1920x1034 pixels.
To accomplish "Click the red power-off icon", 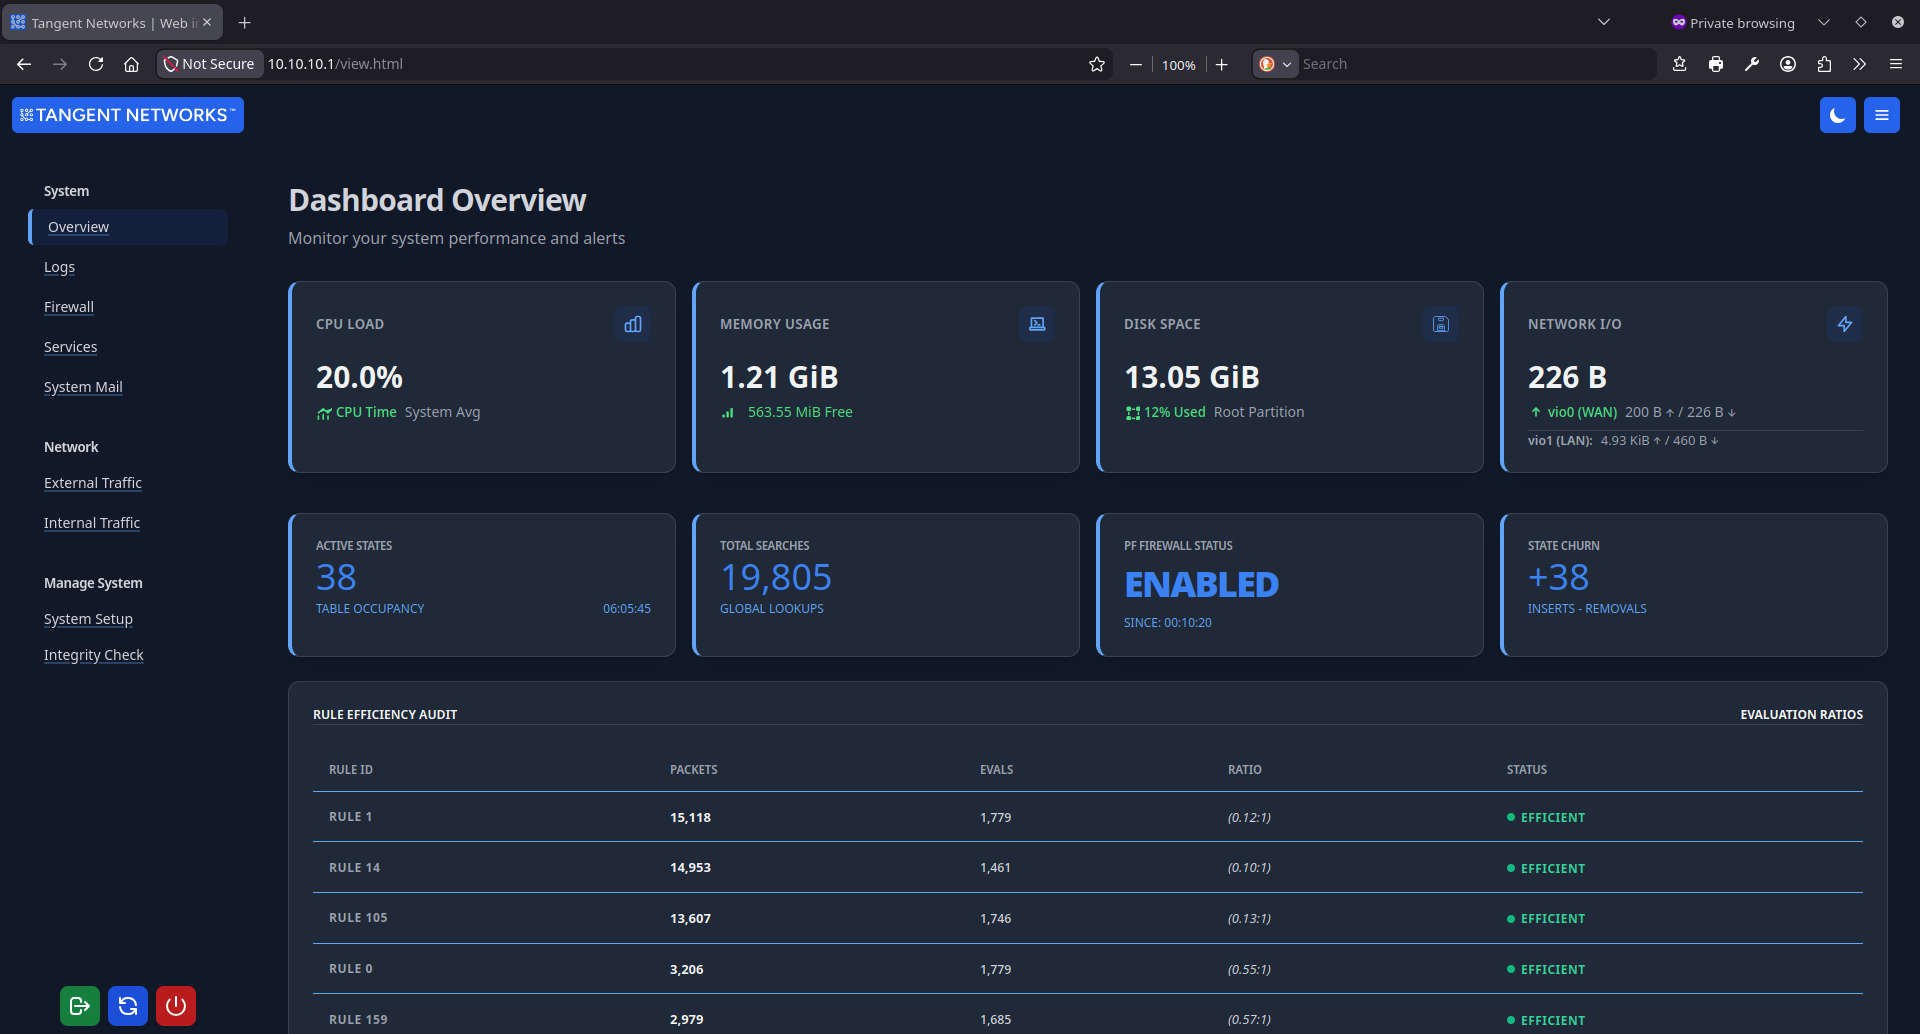I will 176,1006.
